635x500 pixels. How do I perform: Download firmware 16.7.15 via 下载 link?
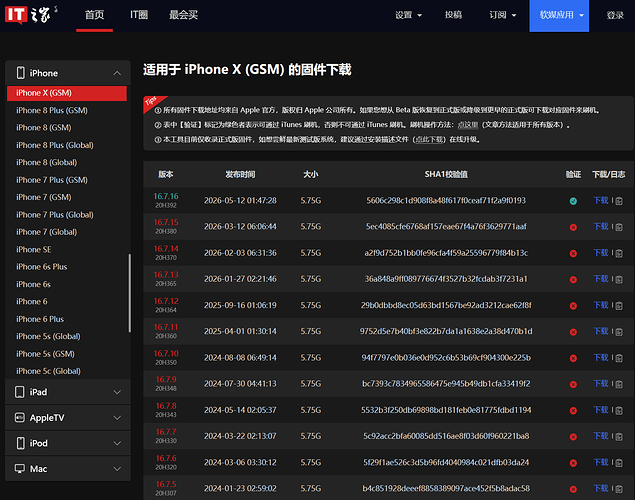(x=601, y=226)
